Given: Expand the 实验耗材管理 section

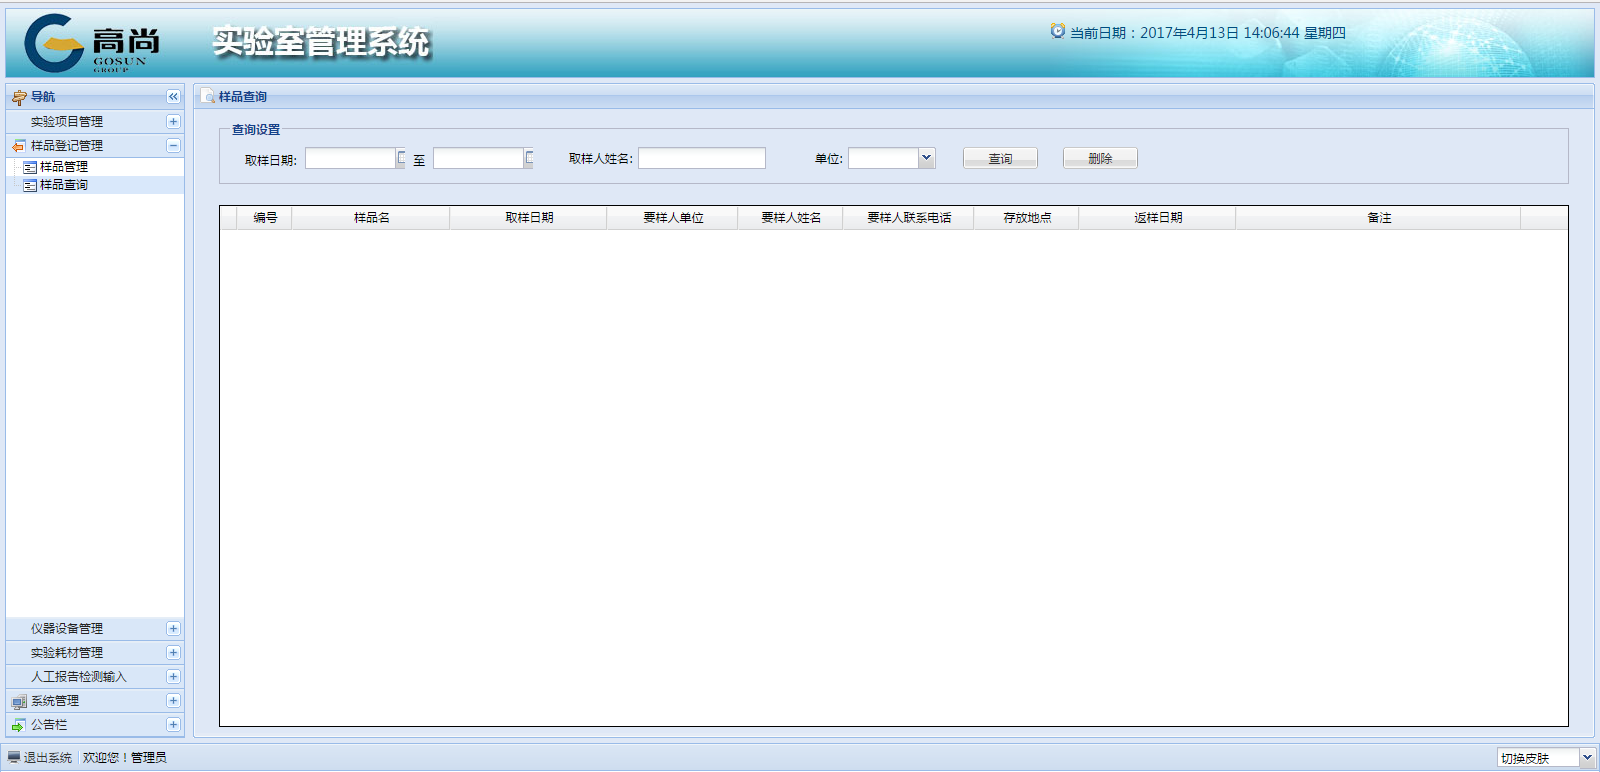Looking at the screenshot, I should tap(173, 653).
